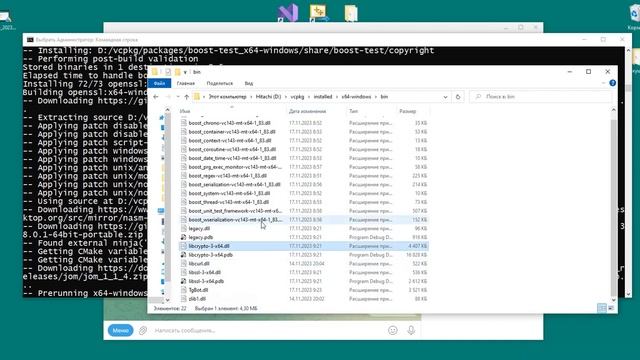Click command prompt scroll down arrow
The image size is (640, 360).
pos(628,293)
